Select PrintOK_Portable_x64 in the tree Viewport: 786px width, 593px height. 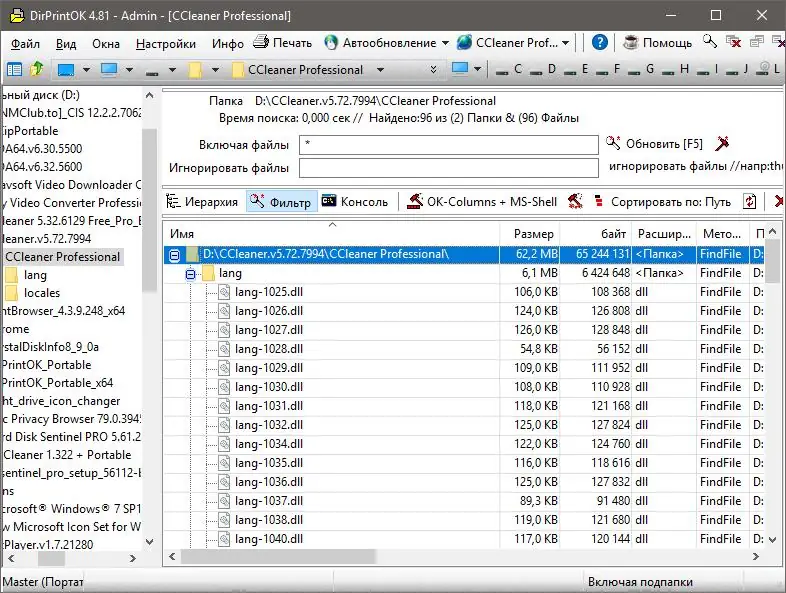[58, 383]
